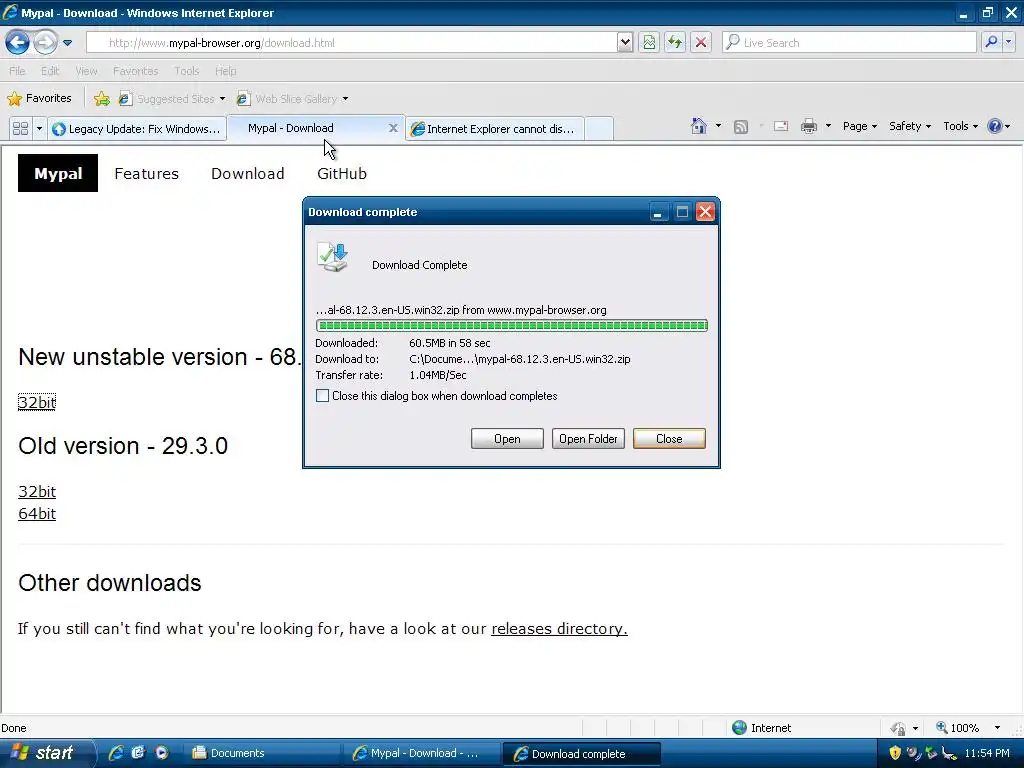Click the Refresh page icon
Viewport: 1024px width, 768px height.
675,42
